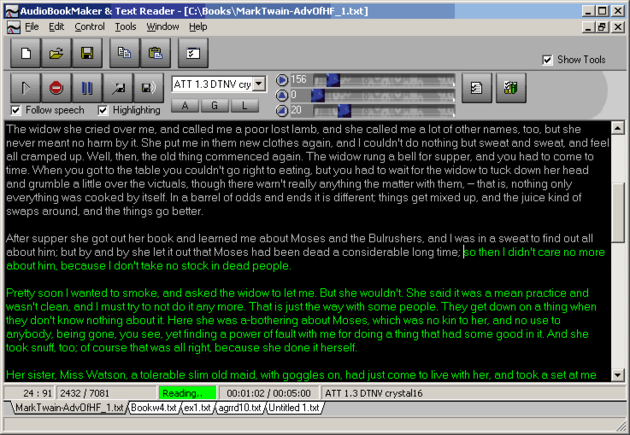The width and height of the screenshot is (630, 435).
Task: Click the scrollbar down arrow
Action: (x=618, y=375)
